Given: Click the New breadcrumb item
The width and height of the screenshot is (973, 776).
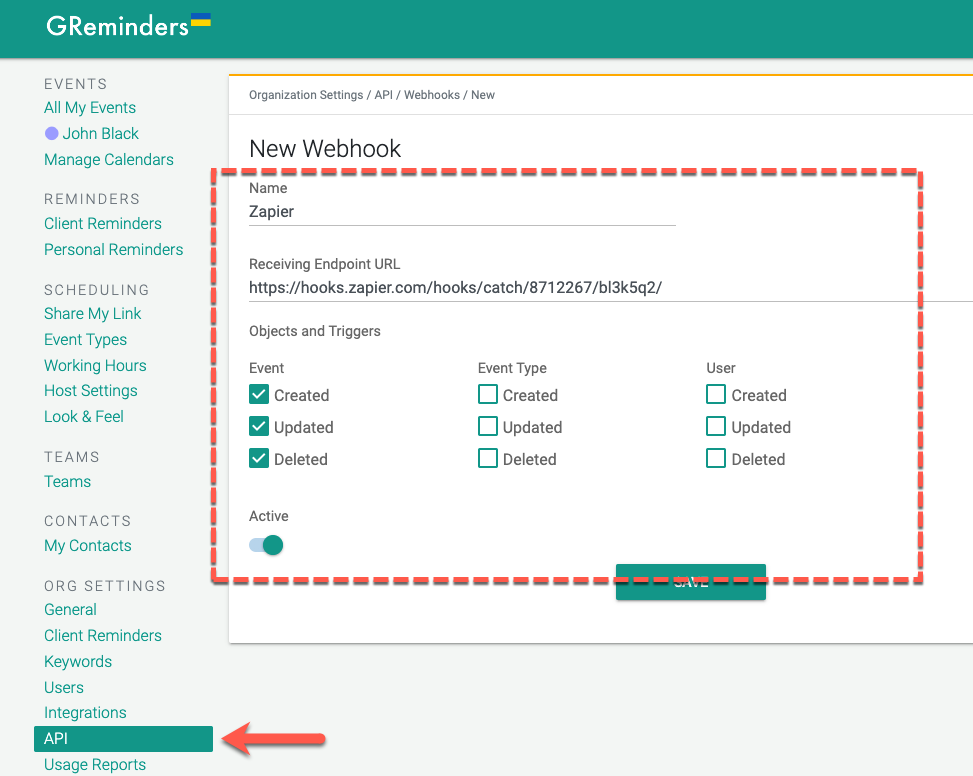Looking at the screenshot, I should coord(483,95).
